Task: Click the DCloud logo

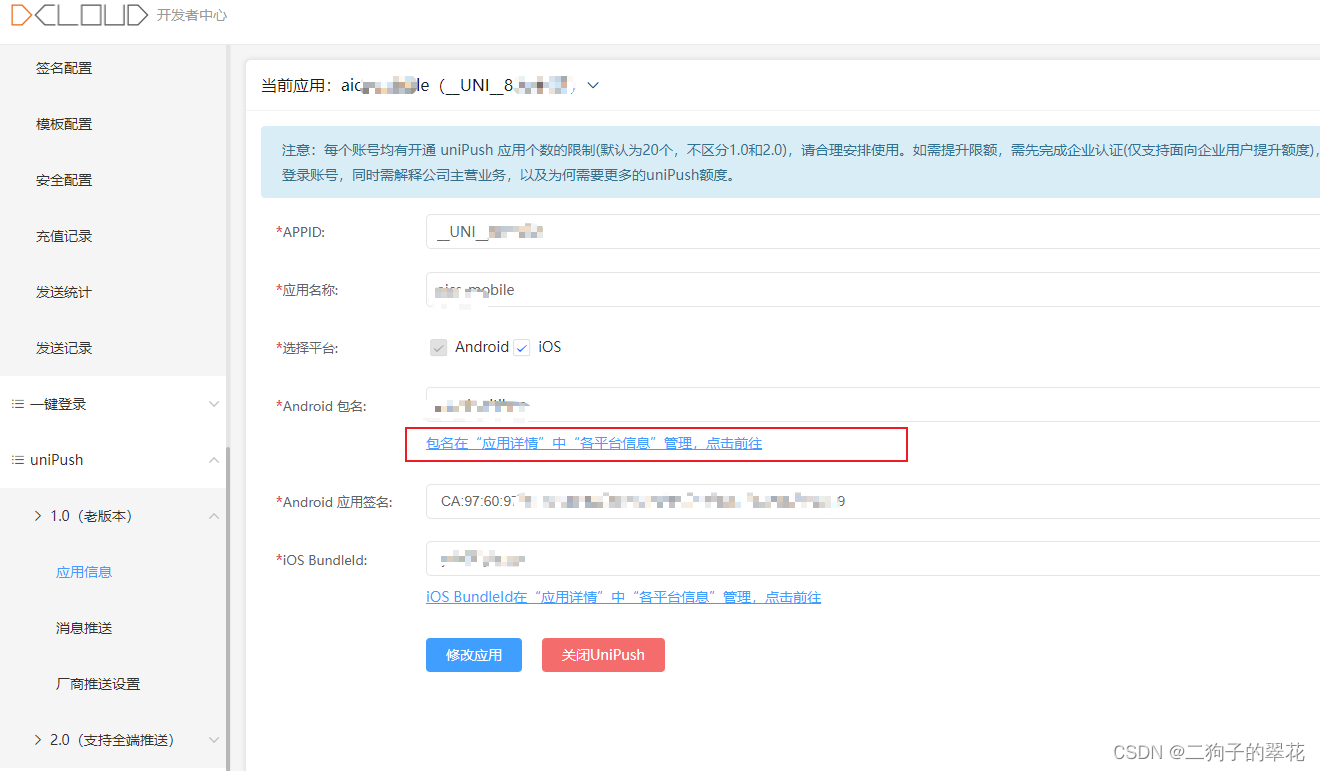Action: point(80,15)
